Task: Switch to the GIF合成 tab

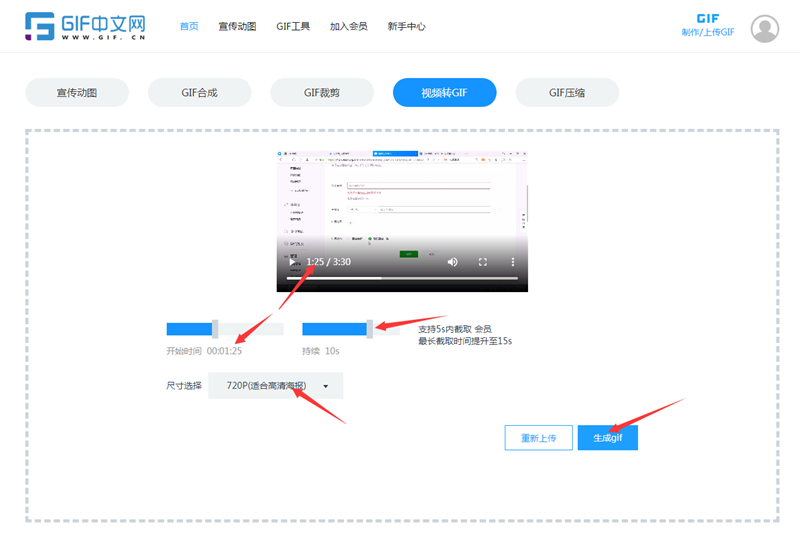Action: (199, 93)
